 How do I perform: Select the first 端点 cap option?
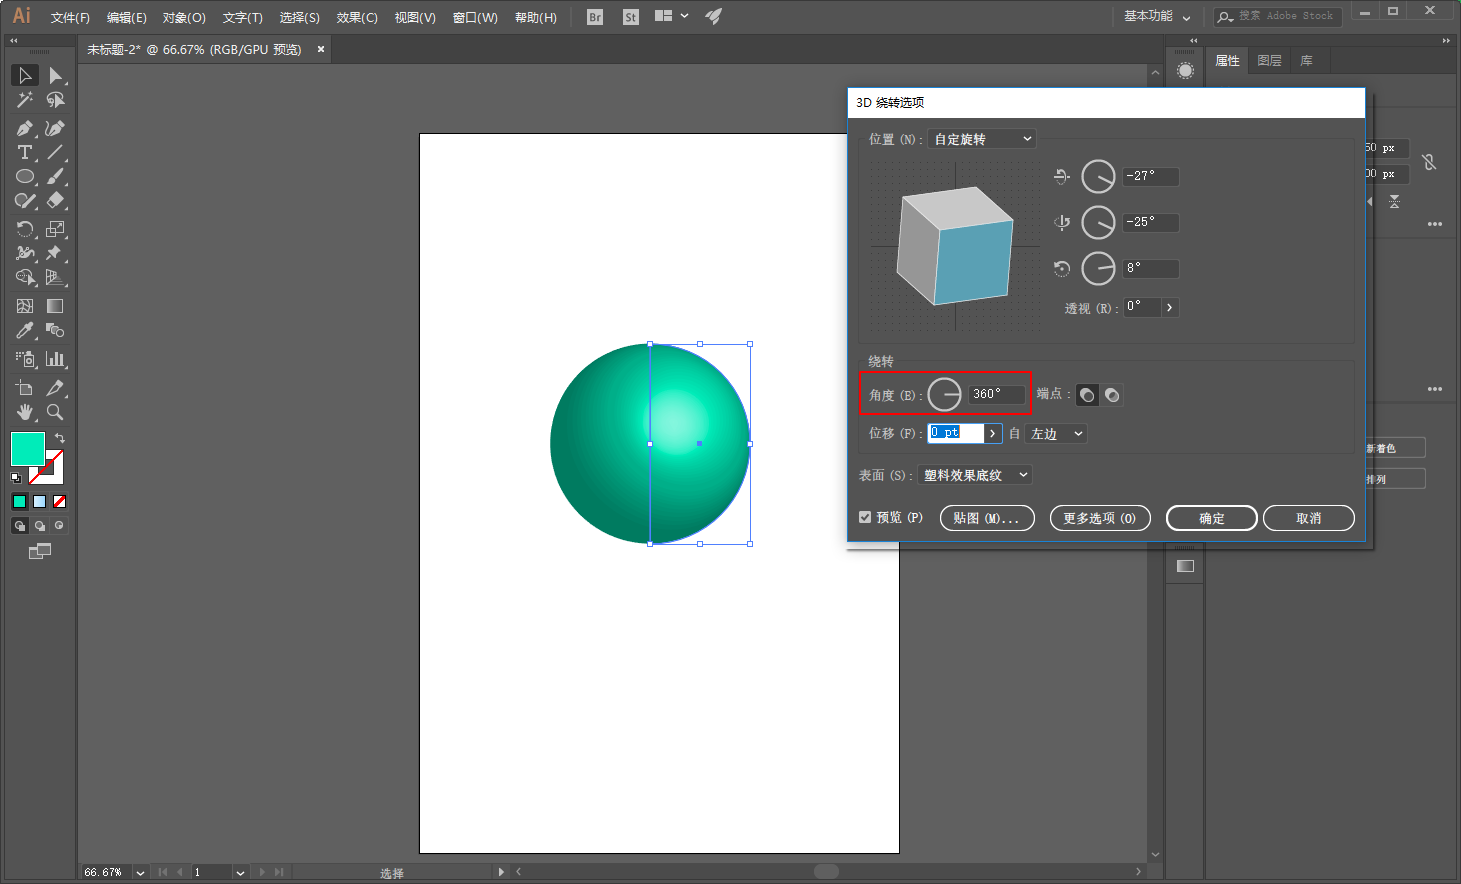[x=1087, y=394]
